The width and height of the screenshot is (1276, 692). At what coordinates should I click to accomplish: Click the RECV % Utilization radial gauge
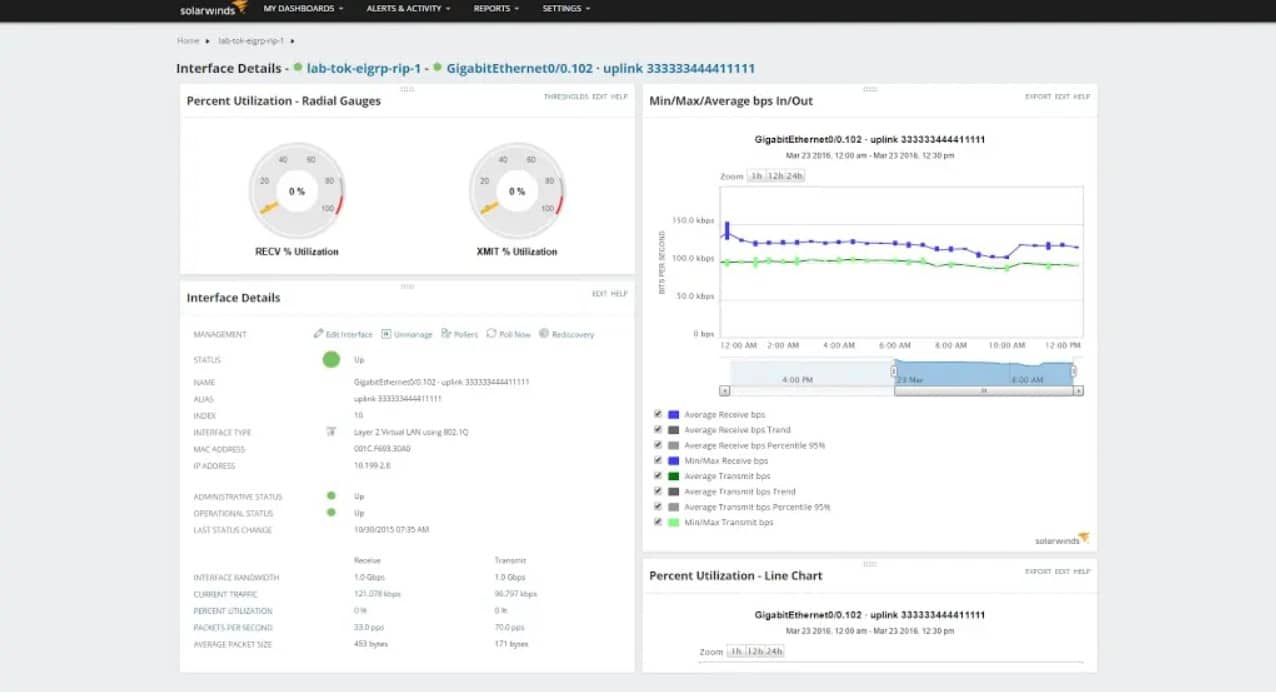(297, 190)
